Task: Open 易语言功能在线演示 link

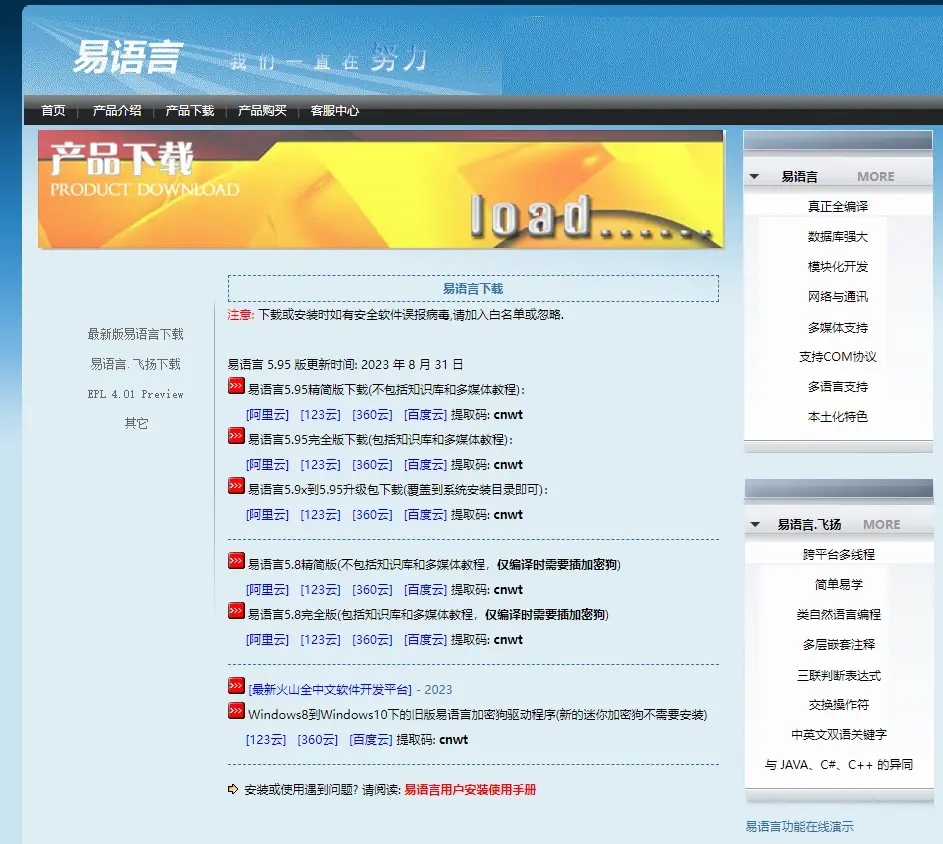Action: (x=799, y=827)
